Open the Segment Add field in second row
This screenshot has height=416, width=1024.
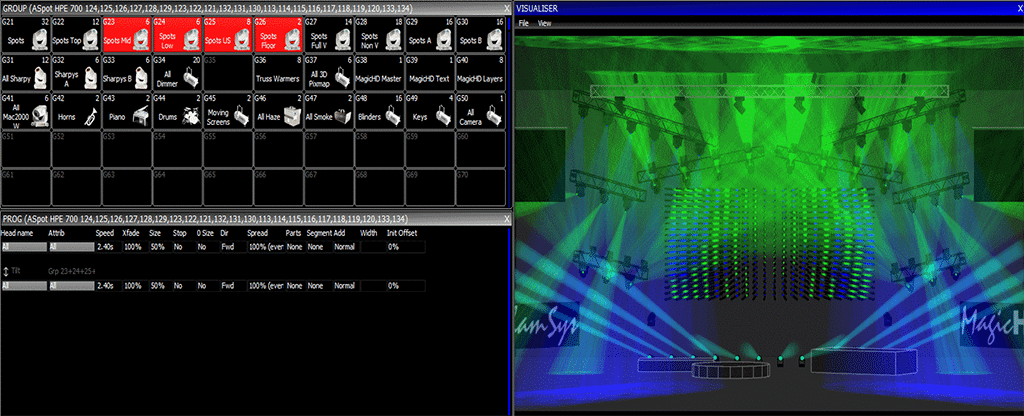tap(318, 286)
